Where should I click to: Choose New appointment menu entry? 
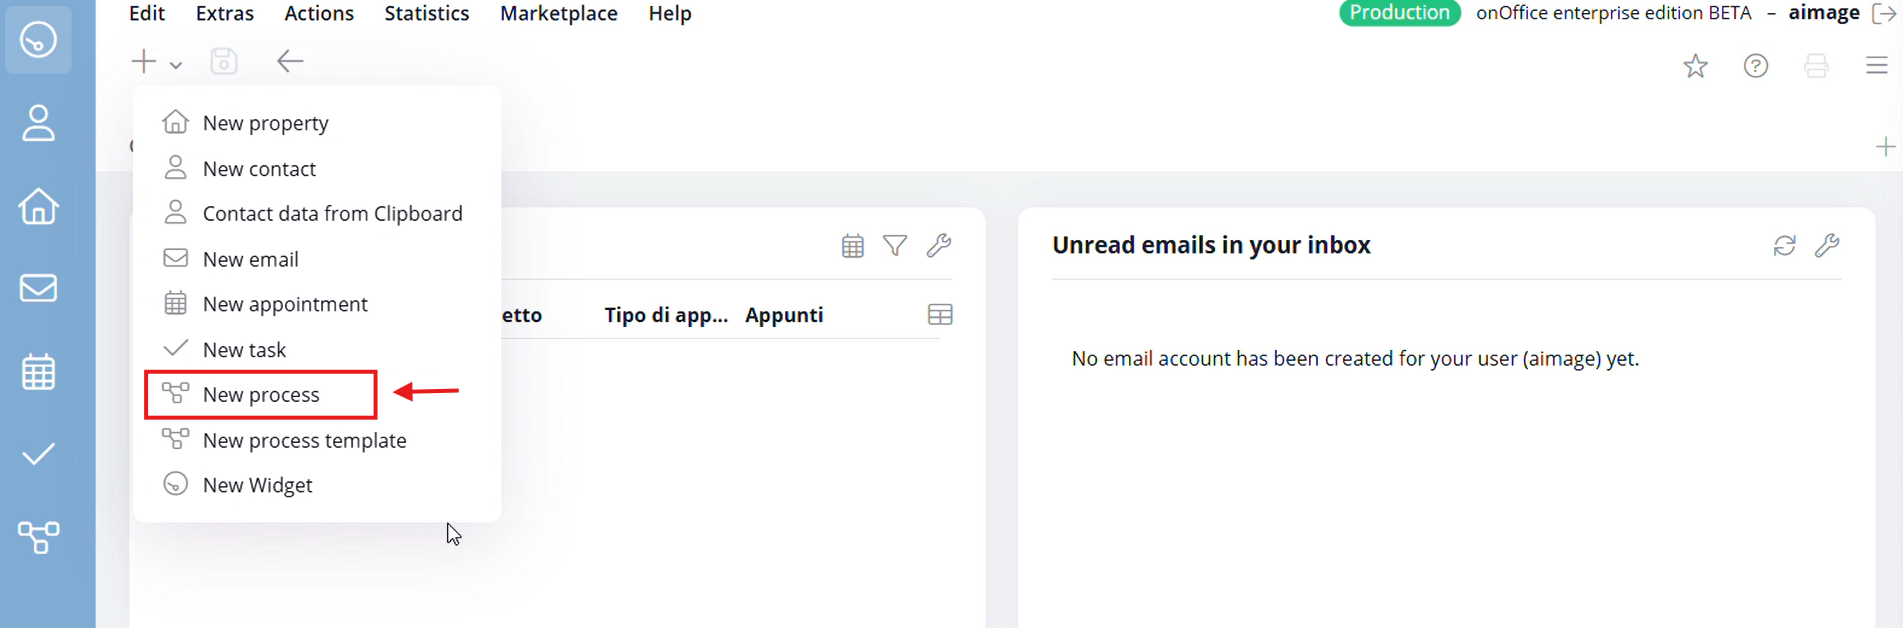(285, 304)
